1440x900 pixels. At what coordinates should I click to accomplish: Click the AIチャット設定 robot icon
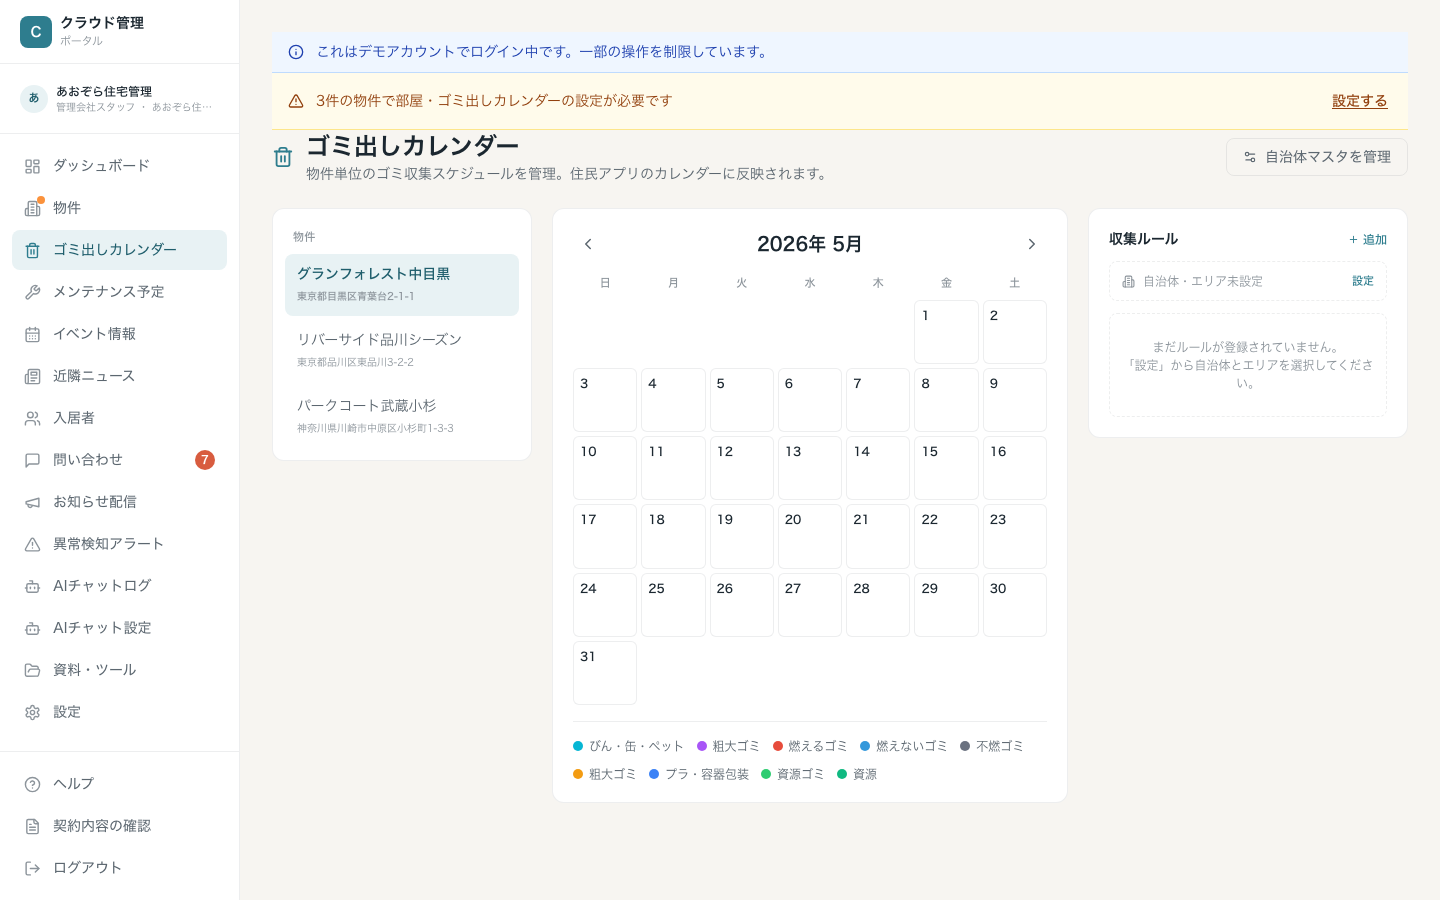tap(32, 628)
